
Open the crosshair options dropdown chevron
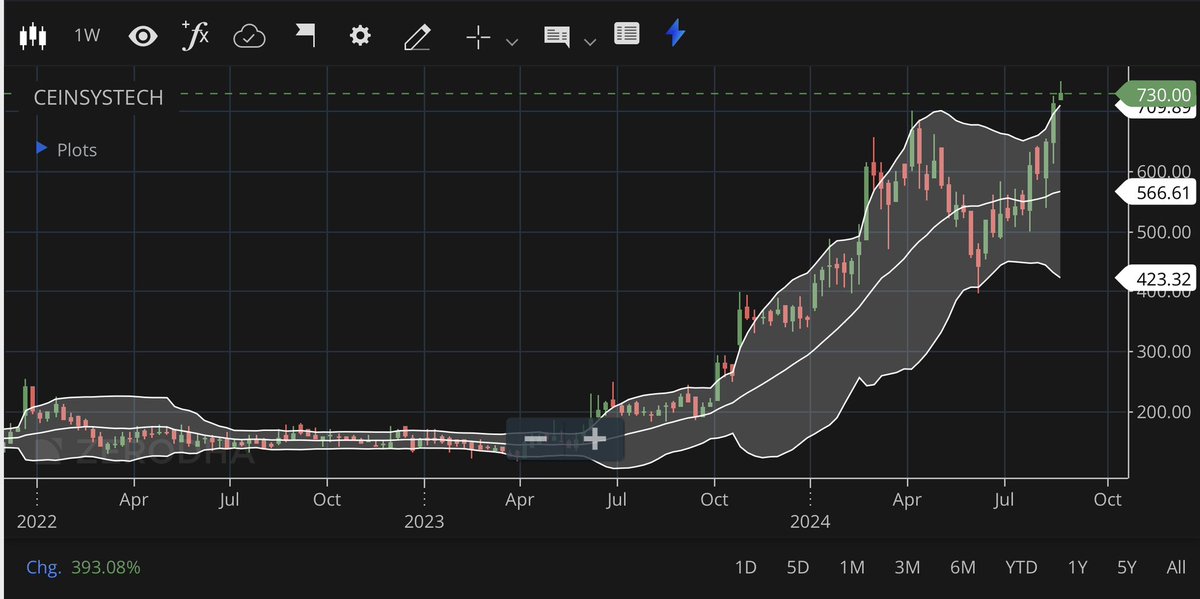click(x=511, y=41)
